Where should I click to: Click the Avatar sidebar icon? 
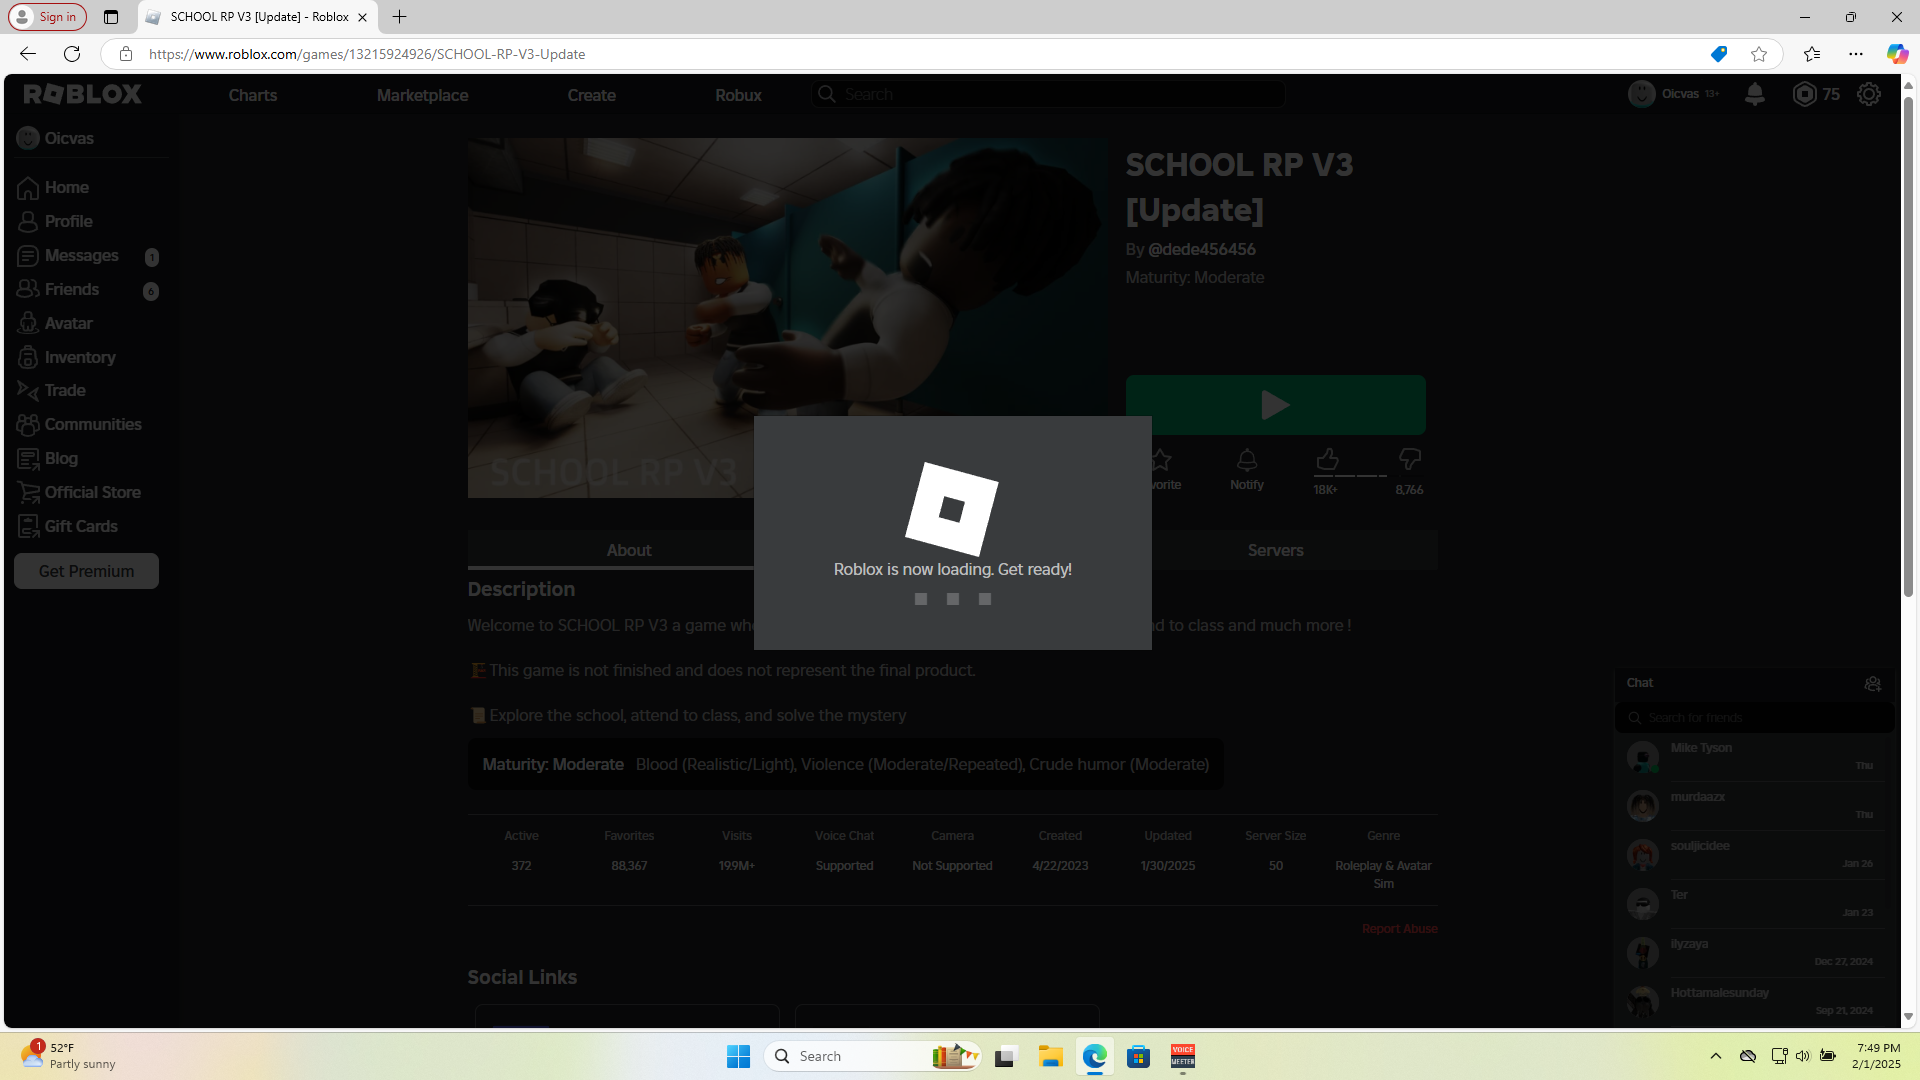click(x=28, y=324)
